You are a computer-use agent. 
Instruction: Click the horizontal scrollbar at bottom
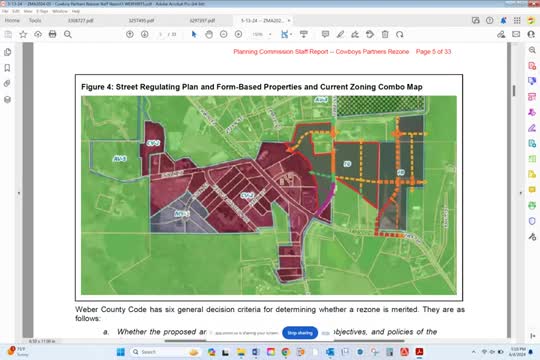(x=284, y=341)
